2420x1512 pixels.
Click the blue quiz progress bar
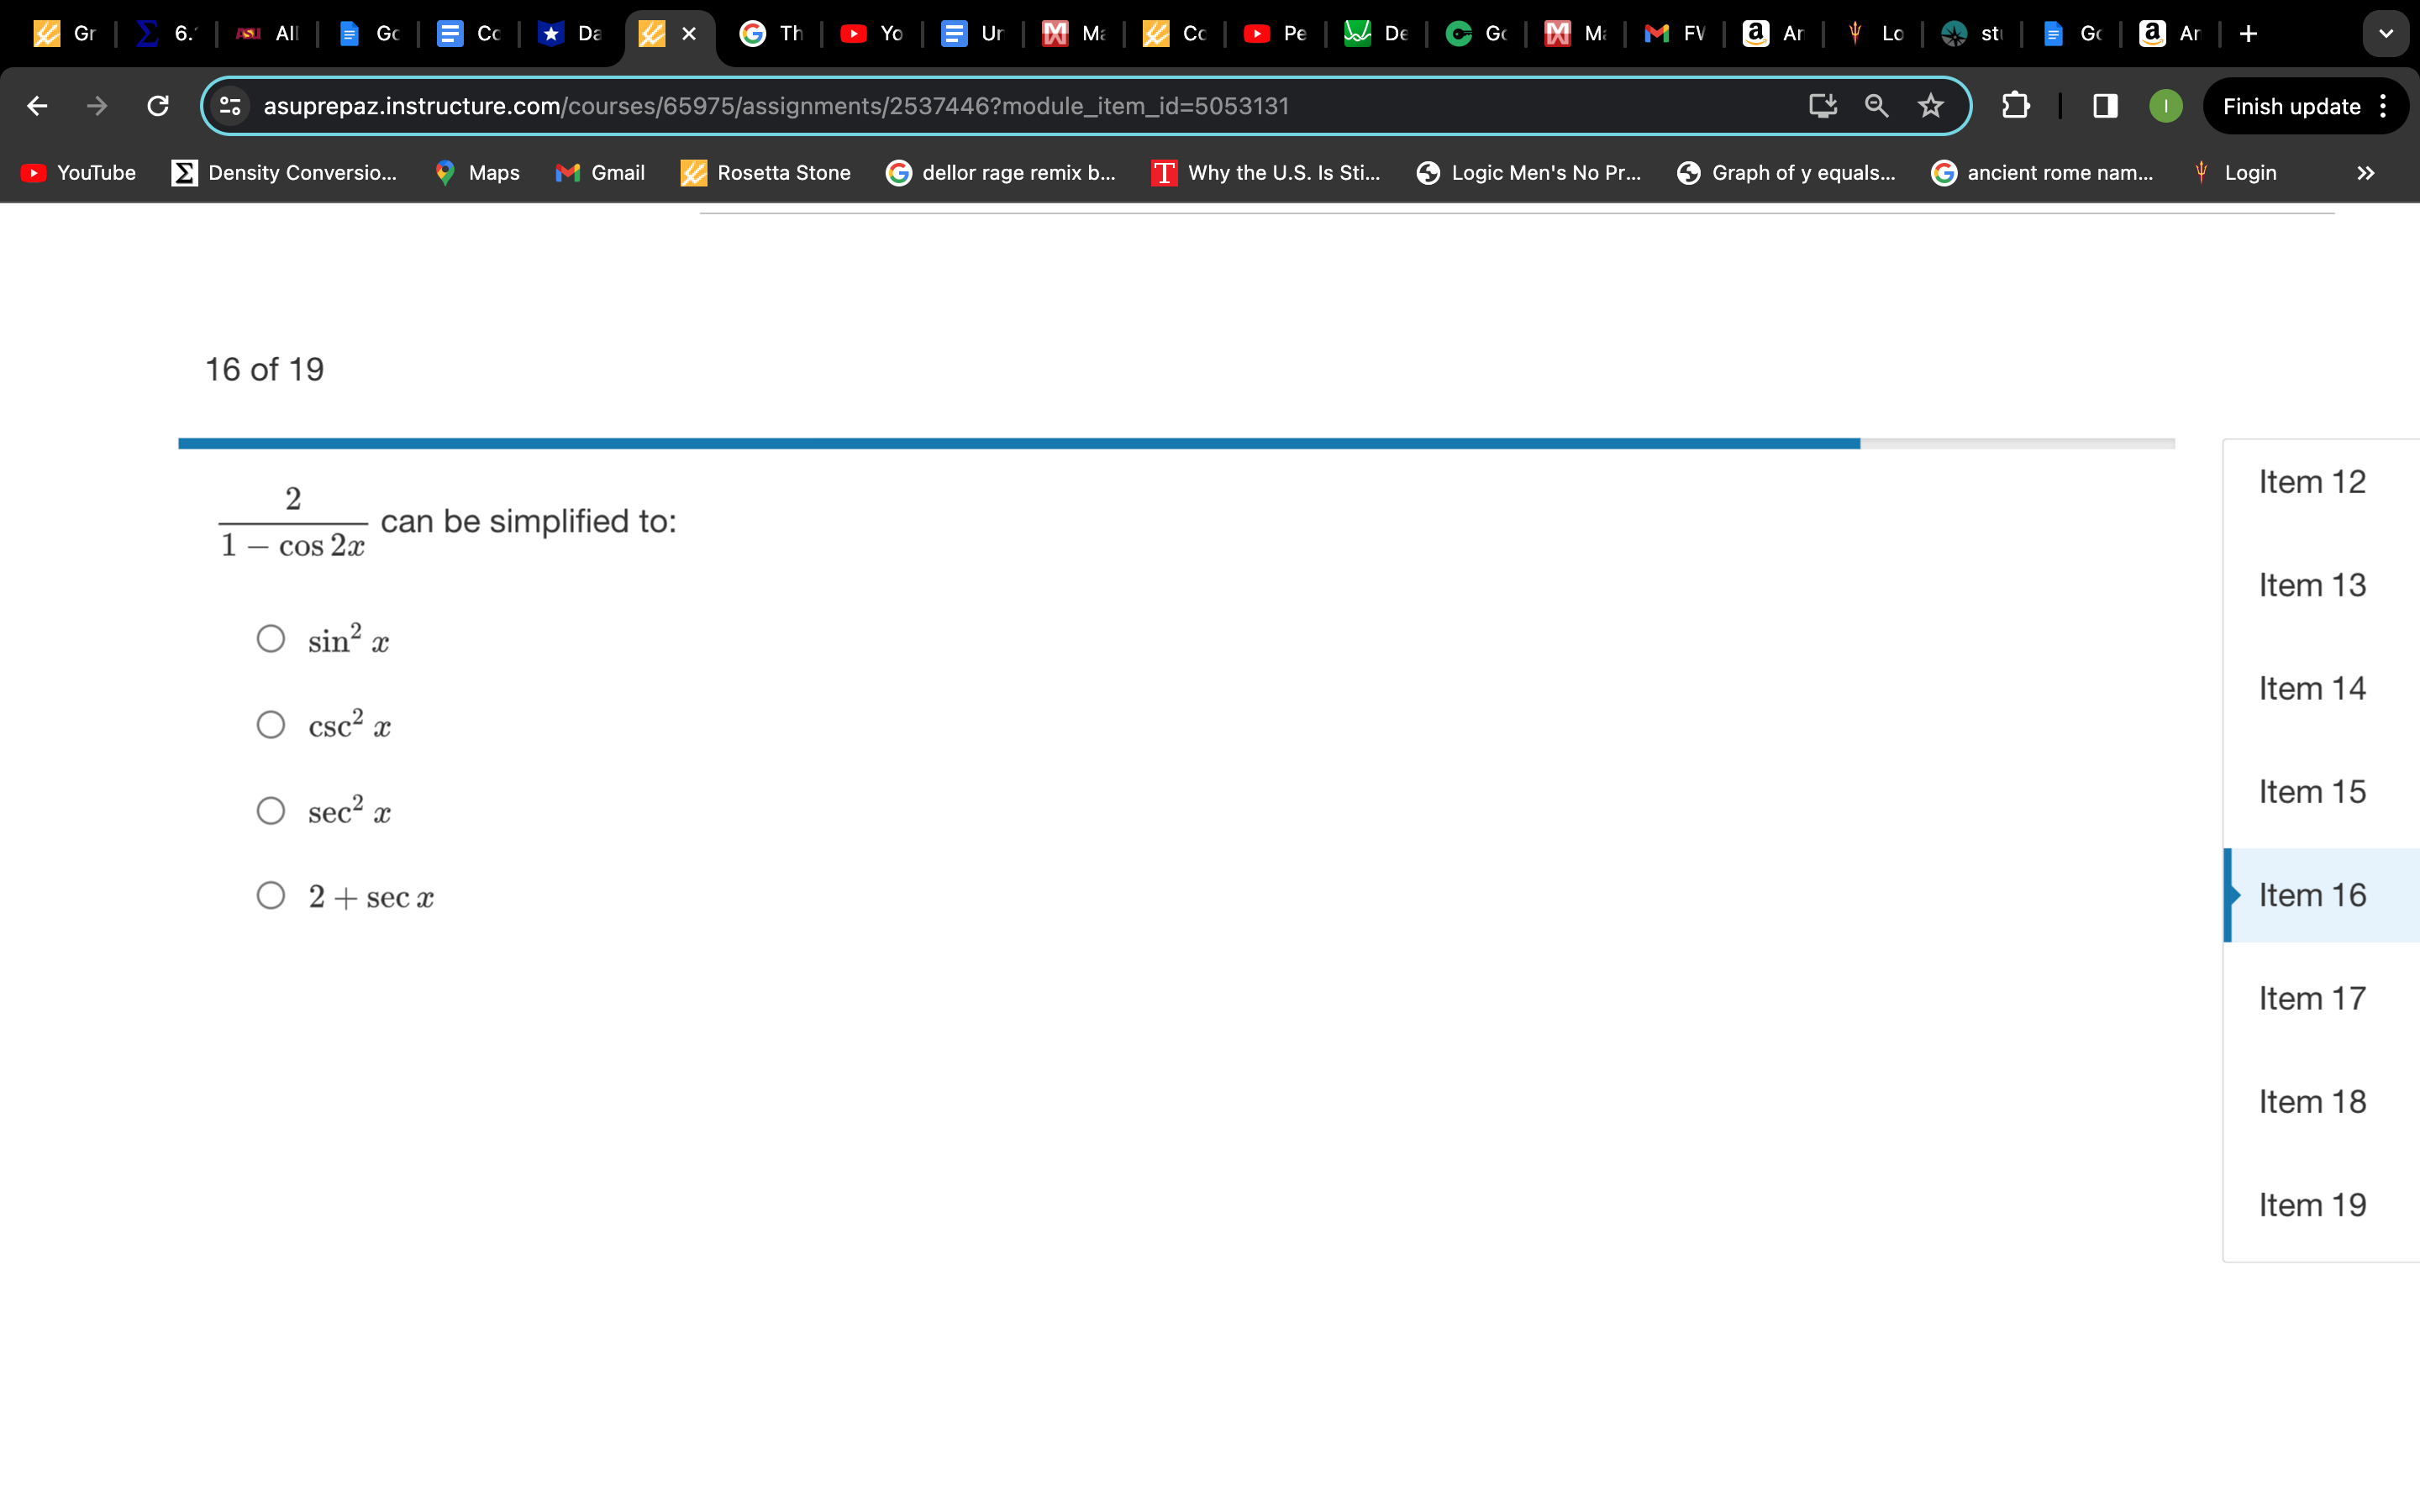click(x=1018, y=443)
